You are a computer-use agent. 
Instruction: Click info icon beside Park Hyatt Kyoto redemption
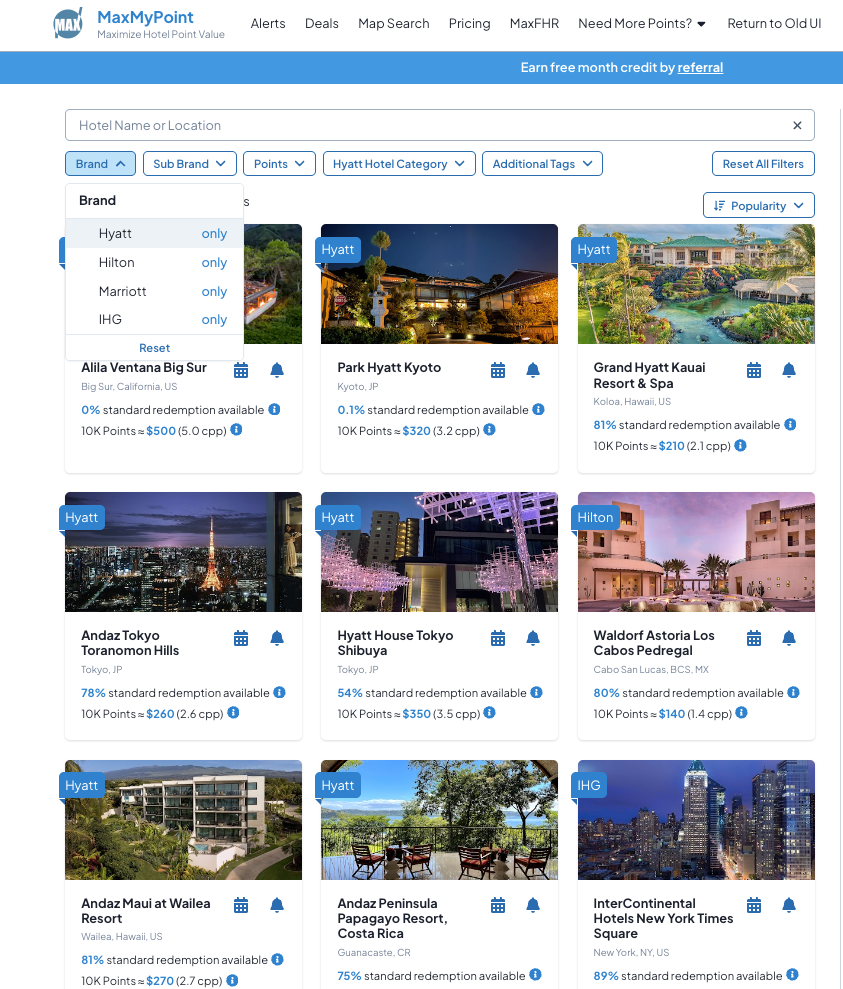[538, 410]
